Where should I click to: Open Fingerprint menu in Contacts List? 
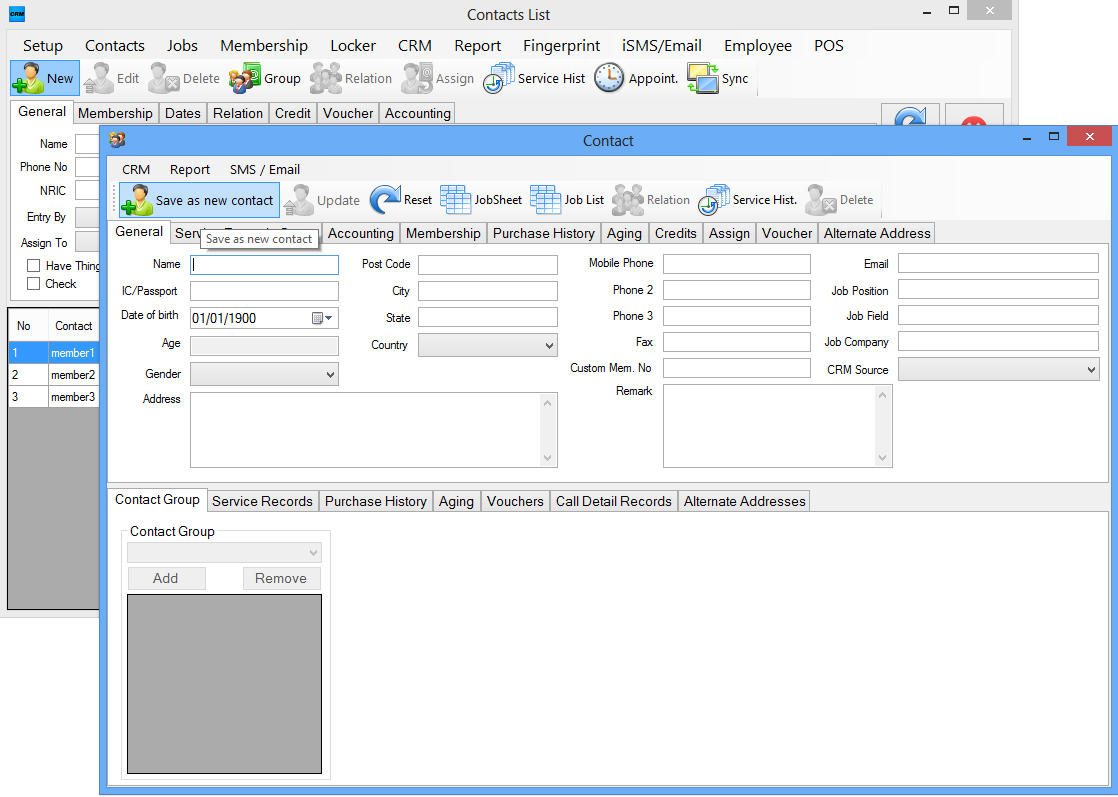point(562,46)
